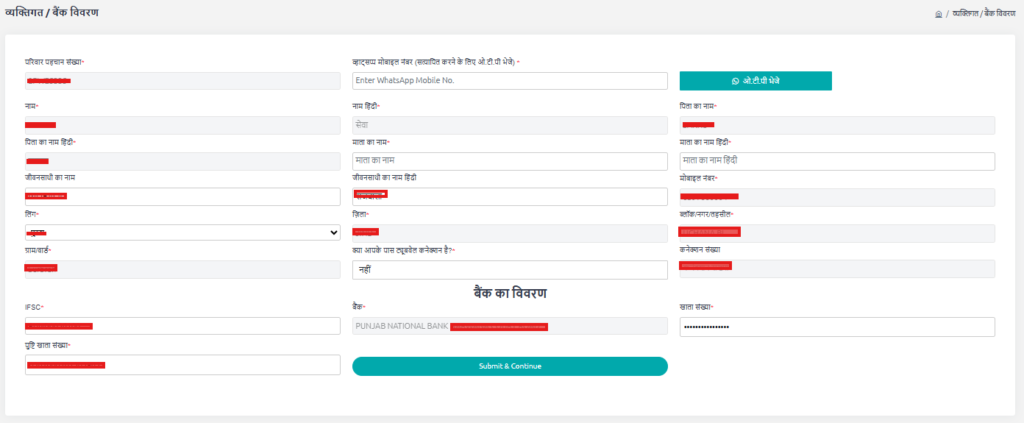Viewport: 1024px width, 423px height.
Task: Click the WhatsApp icon on the OTP button
Action: pyautogui.click(x=735, y=80)
